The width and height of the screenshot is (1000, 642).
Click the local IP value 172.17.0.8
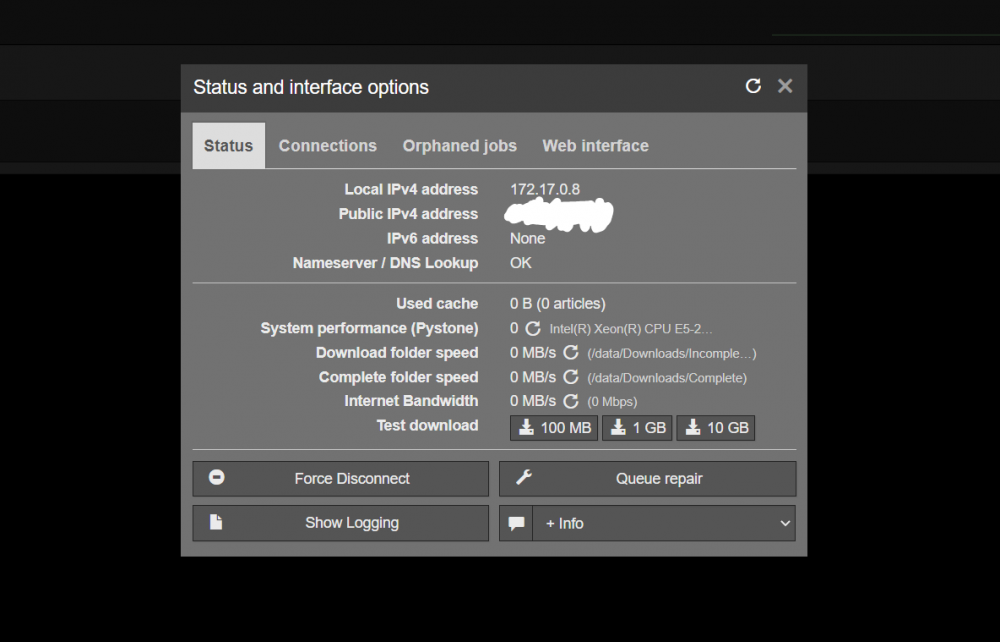point(545,189)
